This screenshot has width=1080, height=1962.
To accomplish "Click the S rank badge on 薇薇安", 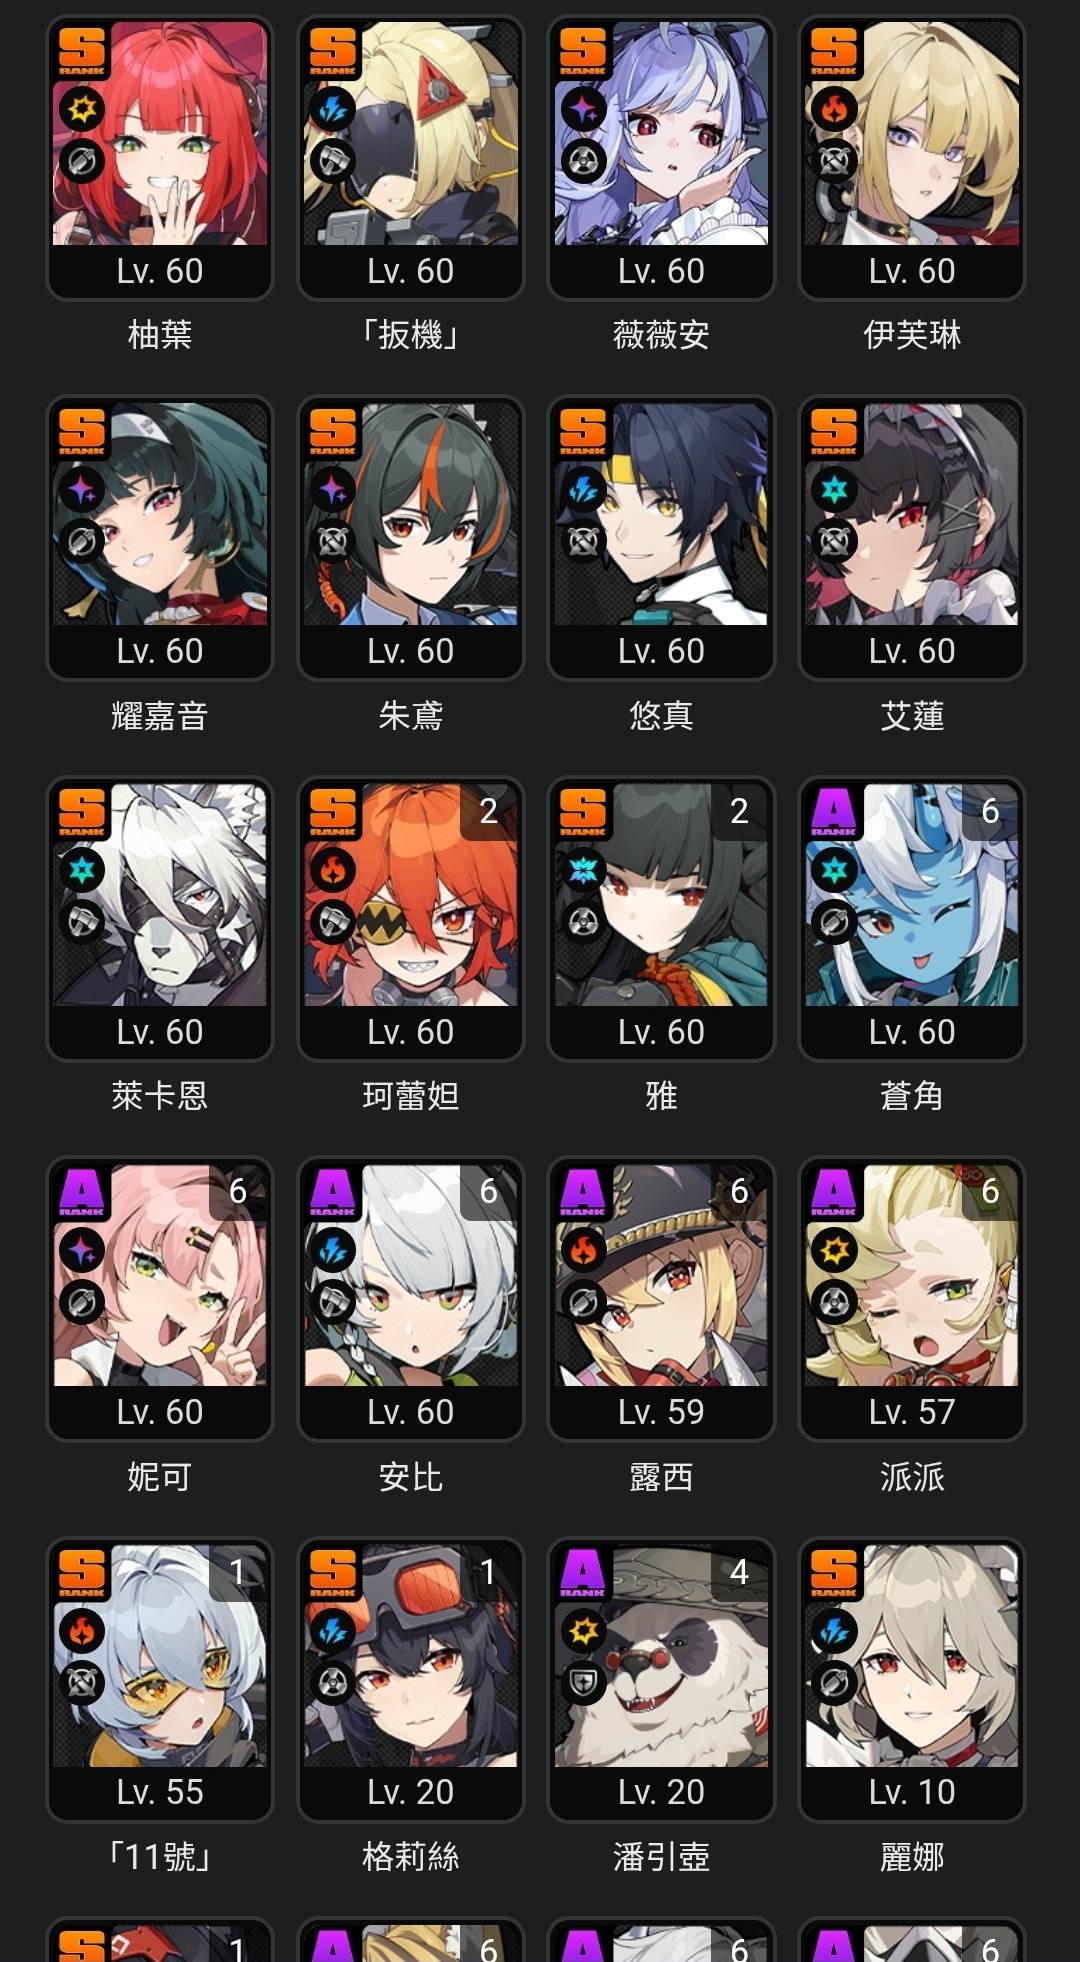I will (583, 50).
